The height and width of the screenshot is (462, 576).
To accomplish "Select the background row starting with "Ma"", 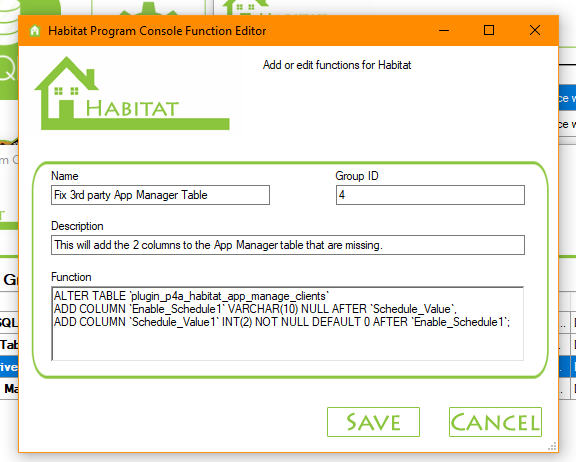I will [x=9, y=388].
